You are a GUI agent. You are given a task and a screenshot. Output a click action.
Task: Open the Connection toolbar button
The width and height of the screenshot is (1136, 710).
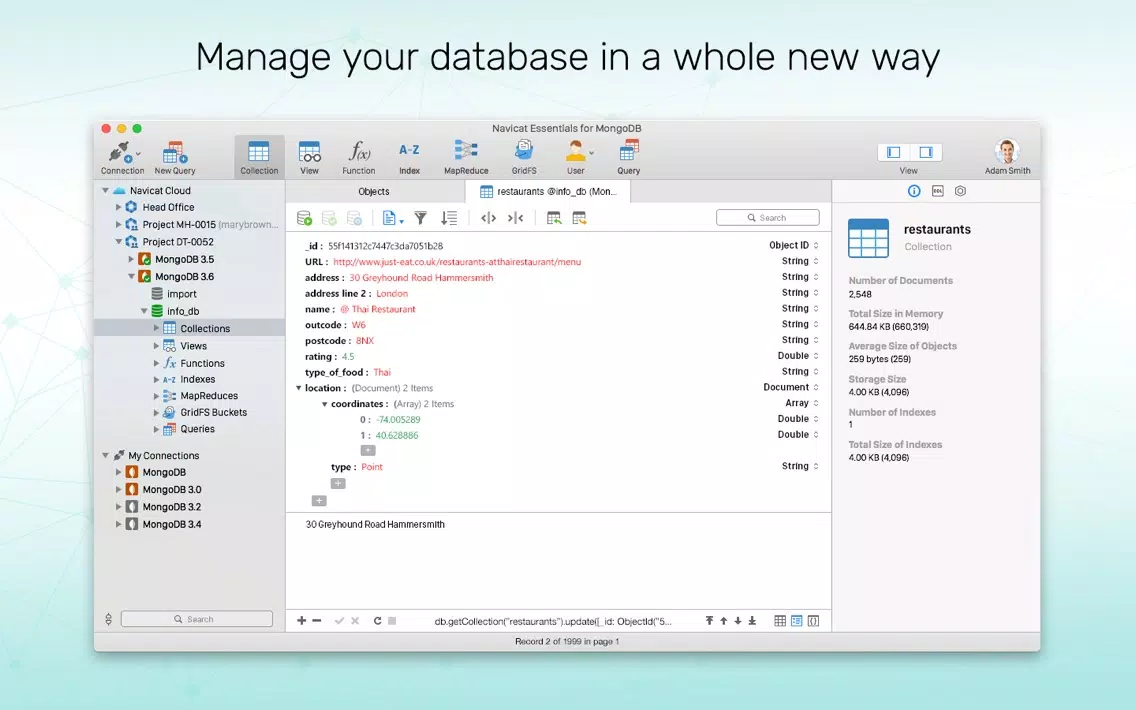click(x=122, y=158)
